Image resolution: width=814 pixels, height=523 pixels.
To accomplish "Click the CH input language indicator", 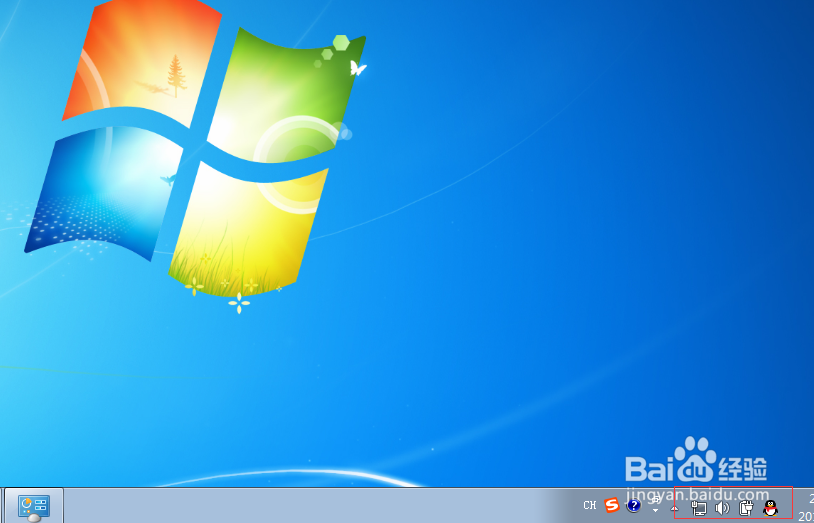I will [x=589, y=505].
